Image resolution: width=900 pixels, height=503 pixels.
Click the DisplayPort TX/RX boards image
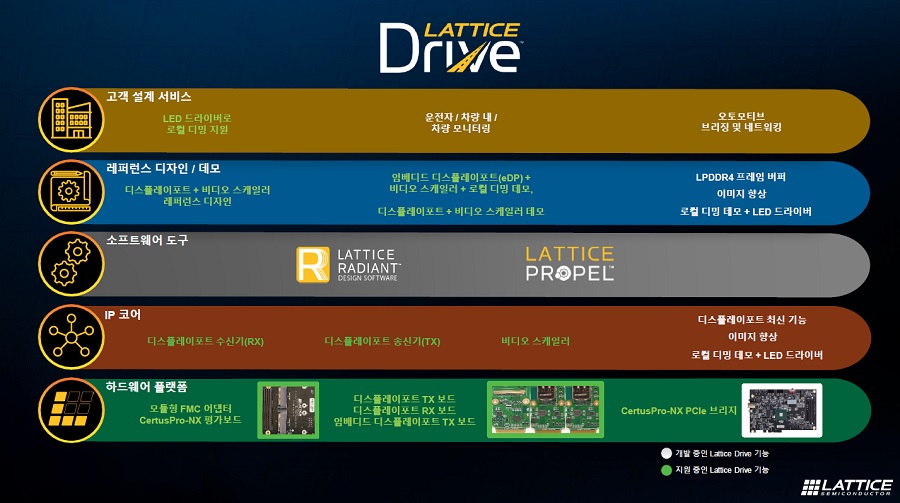(x=545, y=409)
